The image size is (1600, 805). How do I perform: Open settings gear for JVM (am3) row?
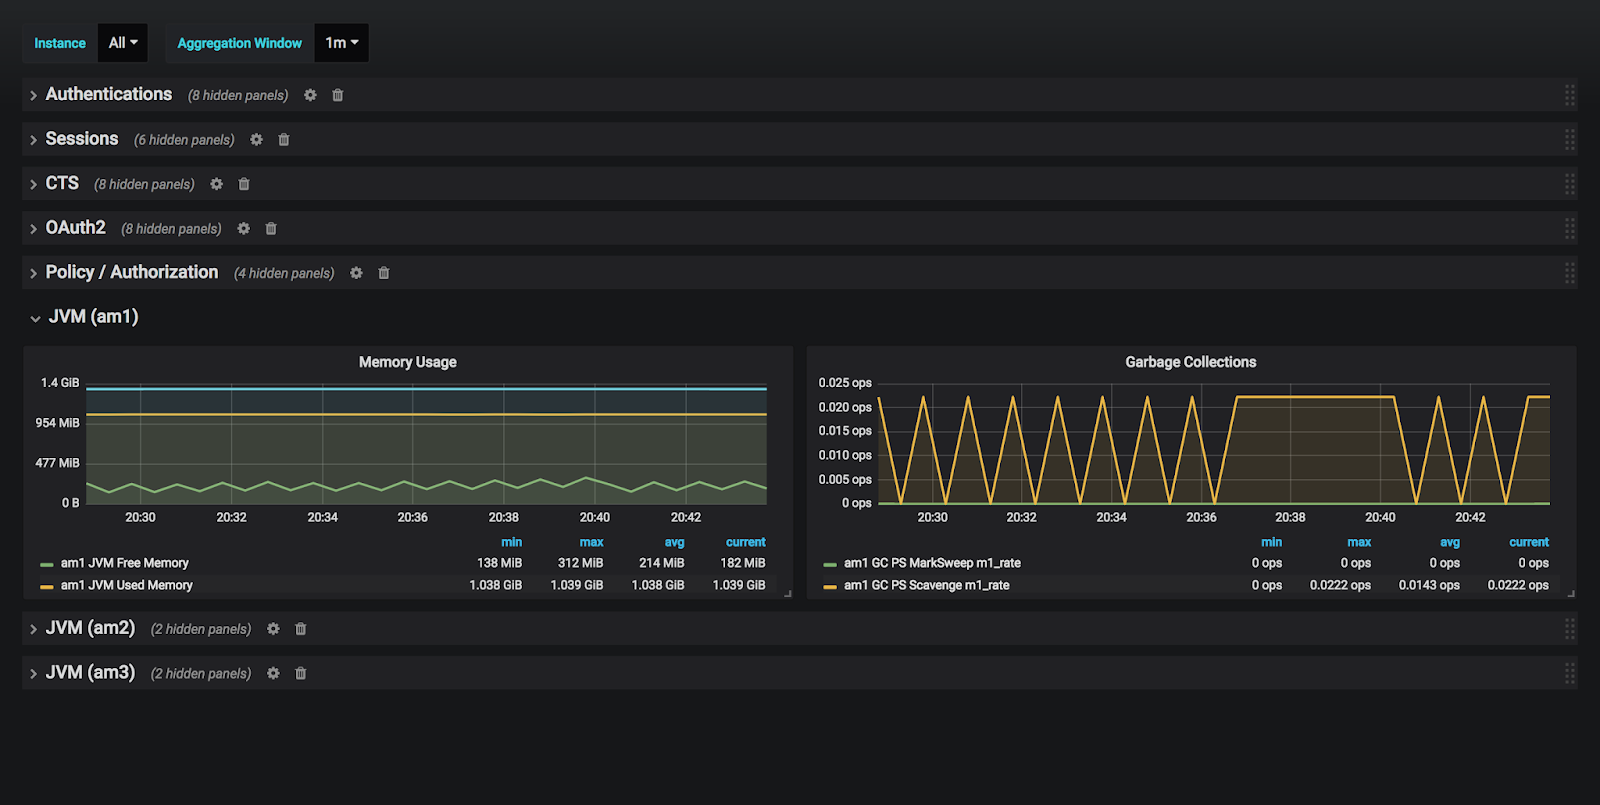pos(273,673)
